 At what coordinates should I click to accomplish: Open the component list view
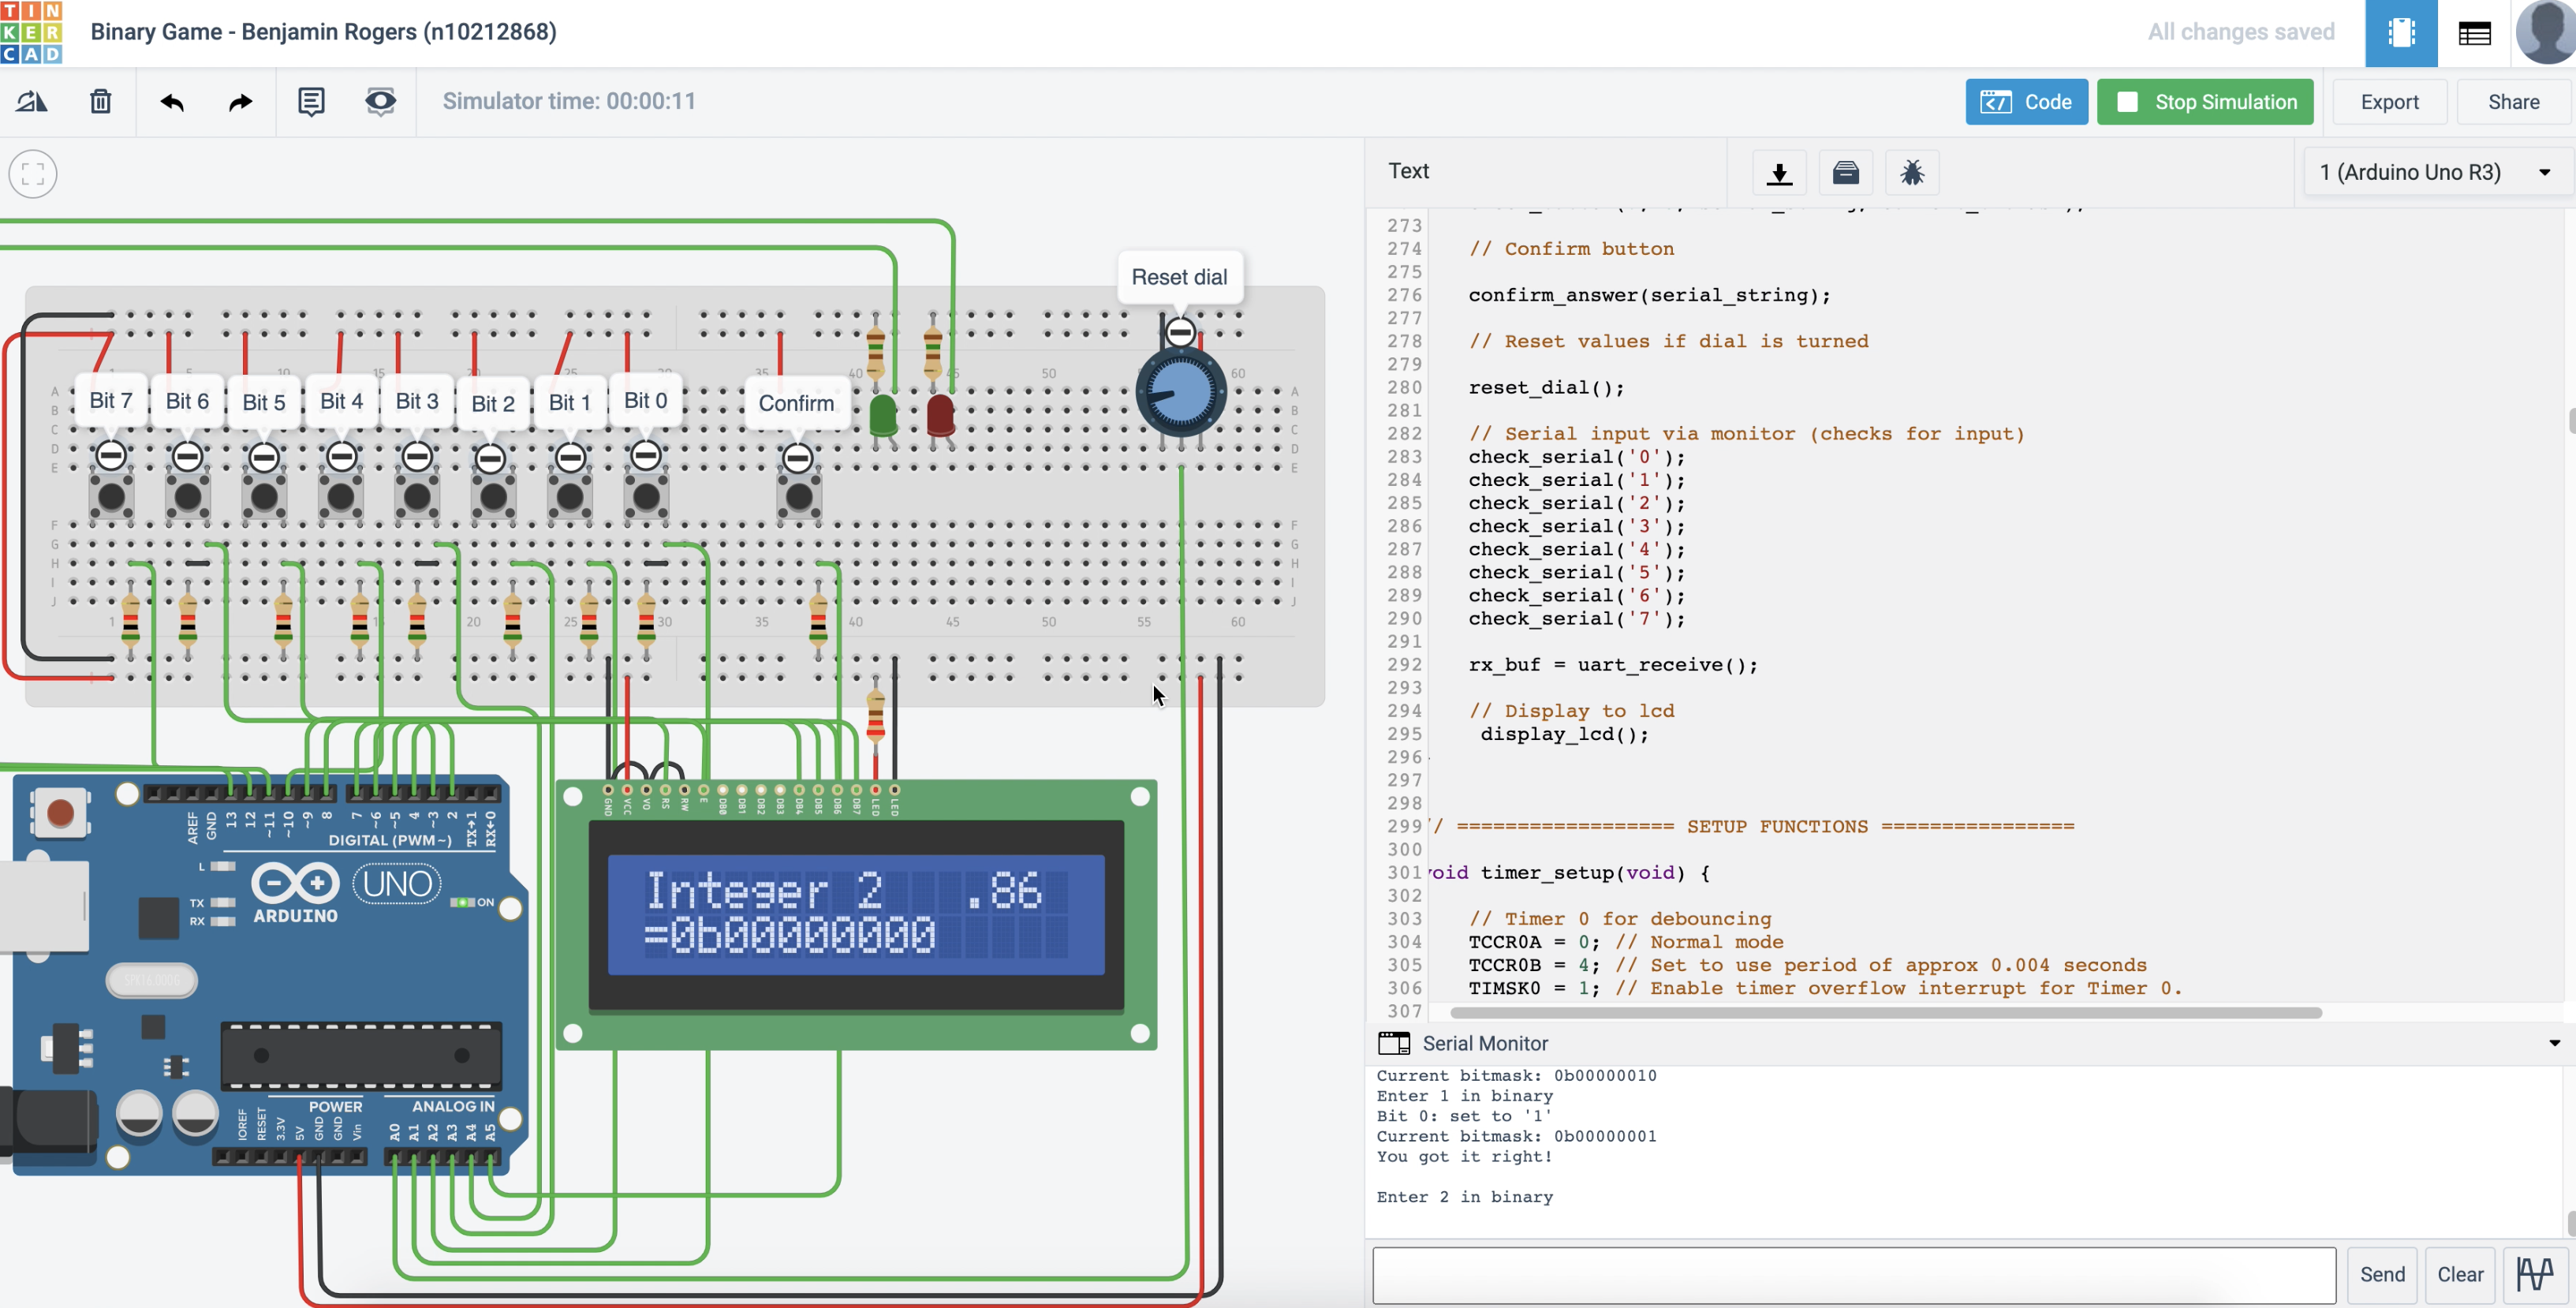point(2474,33)
